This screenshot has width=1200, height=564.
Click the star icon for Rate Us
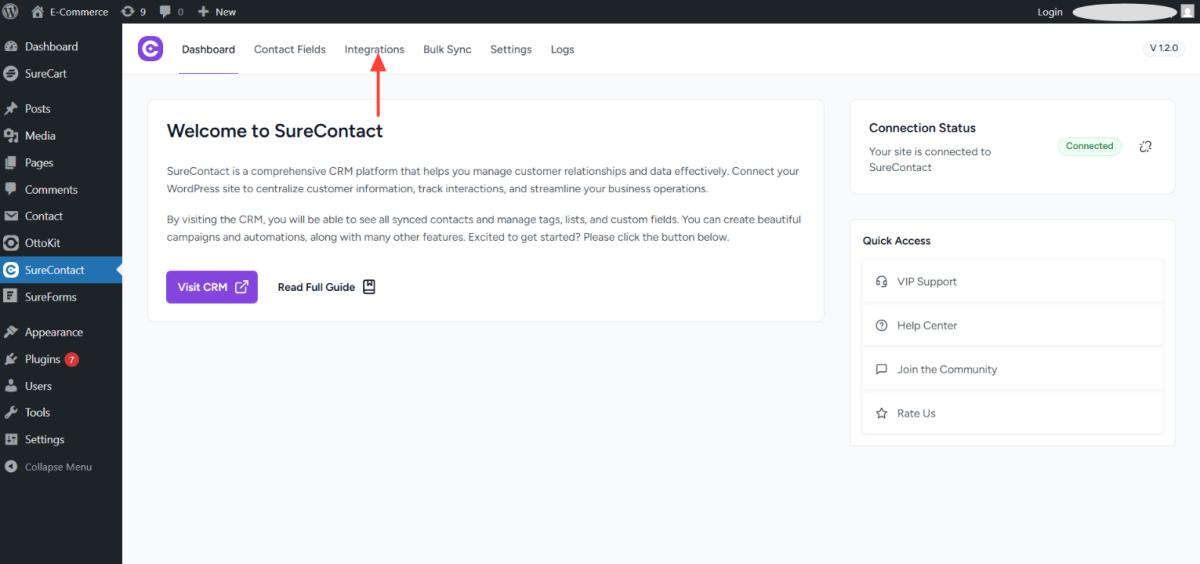tap(881, 413)
